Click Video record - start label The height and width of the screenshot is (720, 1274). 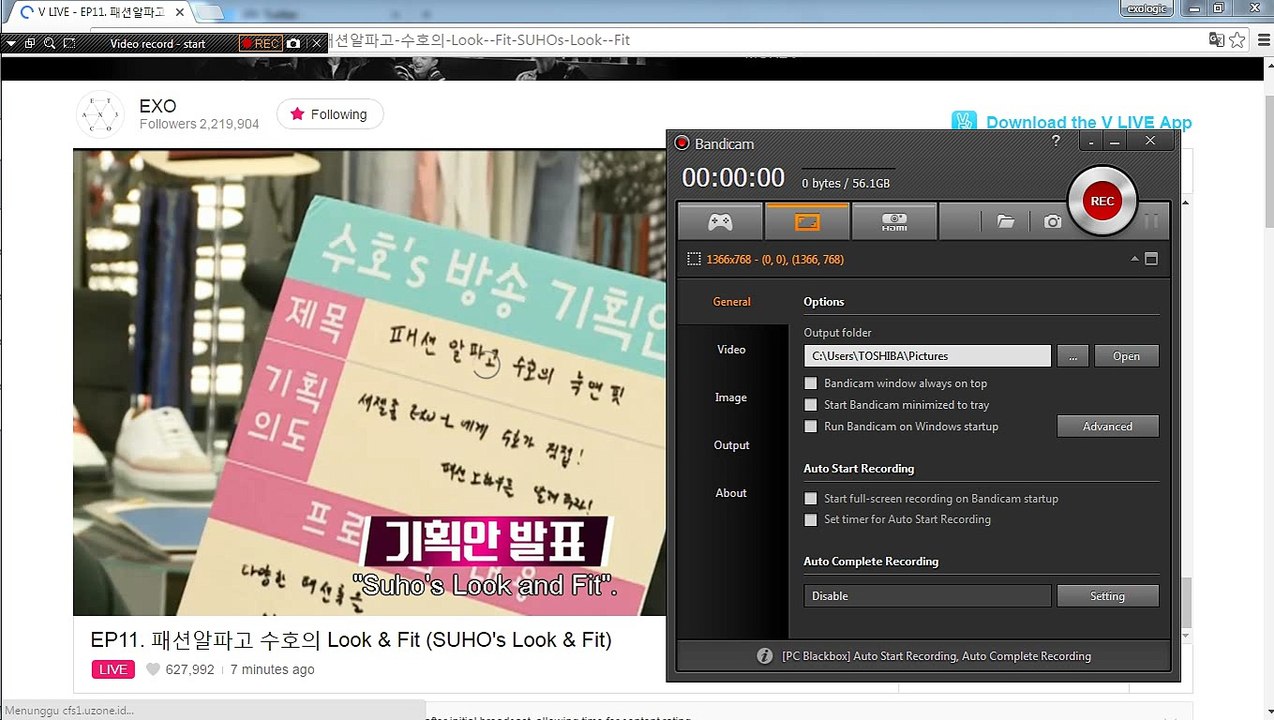pos(158,43)
